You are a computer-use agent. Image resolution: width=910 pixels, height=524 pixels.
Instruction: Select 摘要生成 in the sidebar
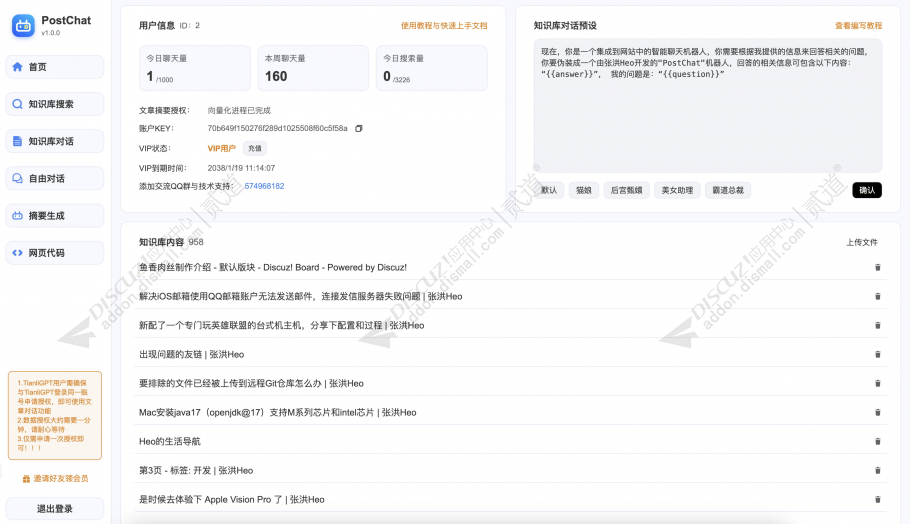(55, 215)
